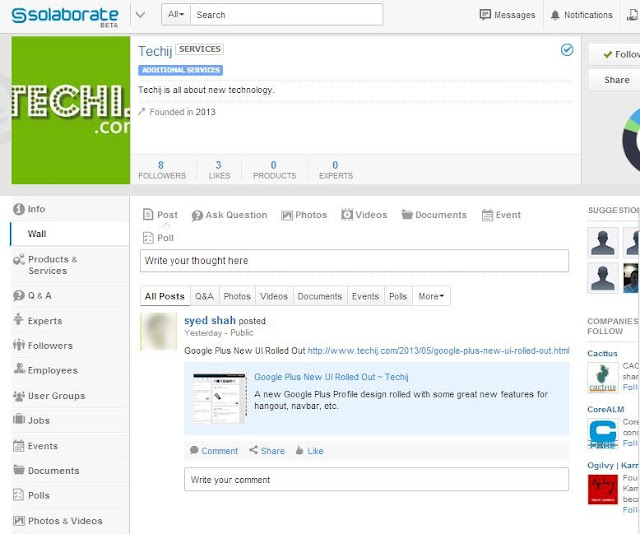The height and width of the screenshot is (534, 640).
Task: Select Wall in the sidebar
Action: (70, 234)
